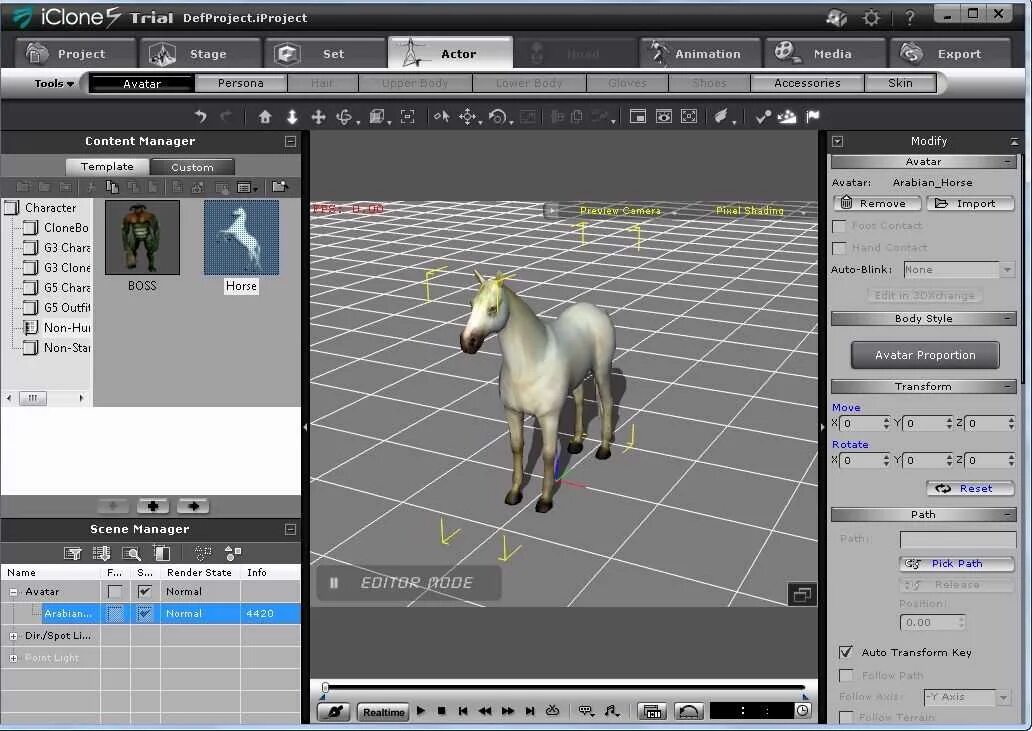This screenshot has width=1032, height=731.
Task: Open the Custom tab in Content Manager
Action: [192, 167]
